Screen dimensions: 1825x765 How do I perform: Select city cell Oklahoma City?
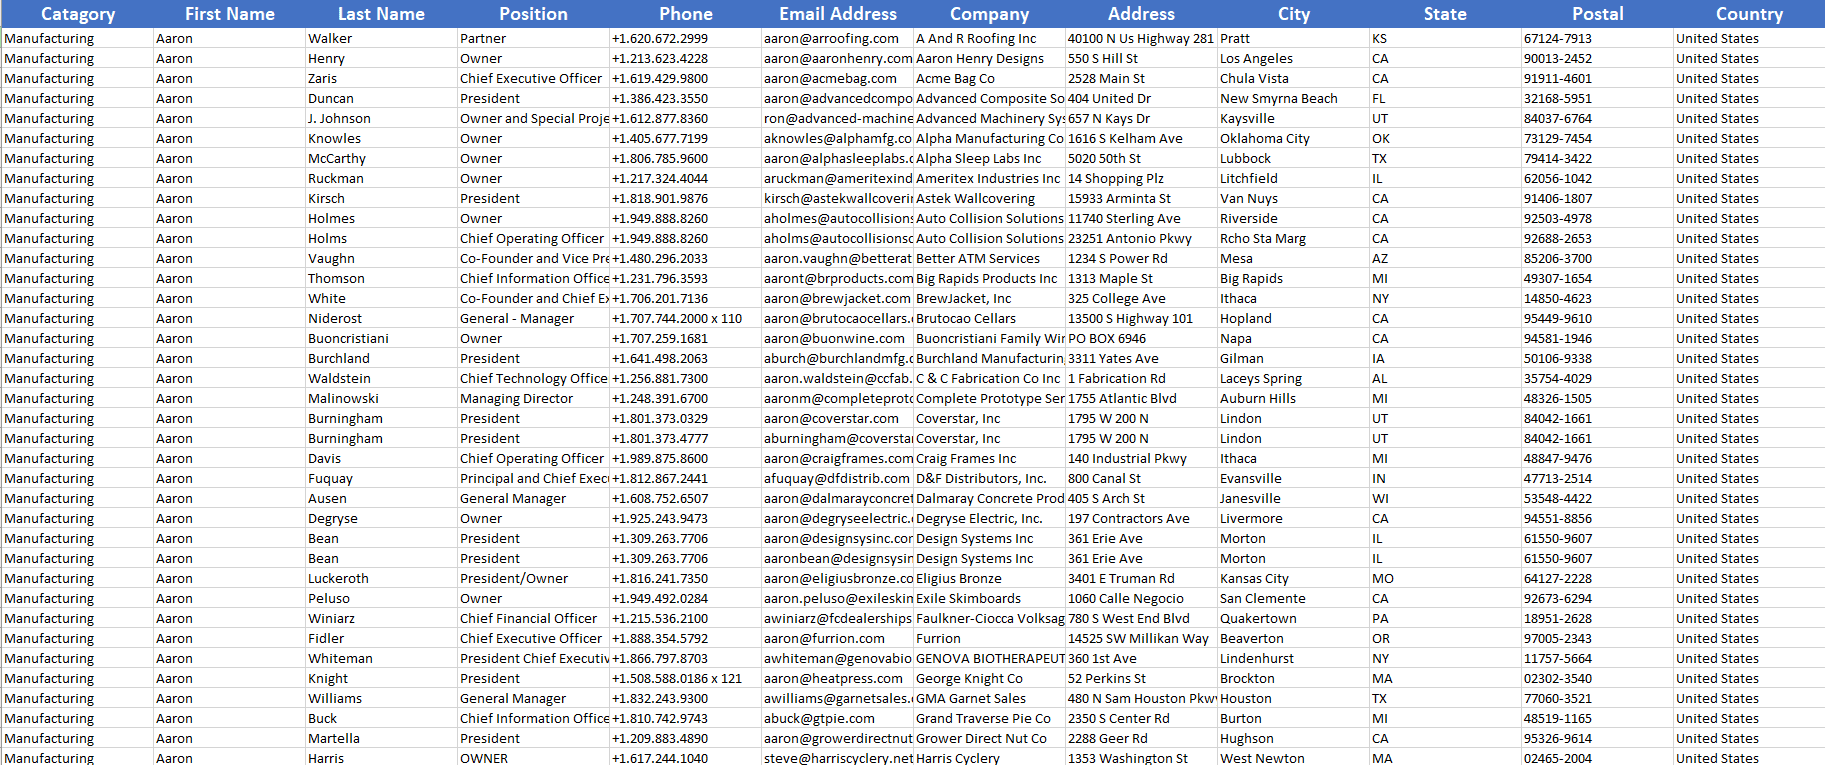point(1293,138)
